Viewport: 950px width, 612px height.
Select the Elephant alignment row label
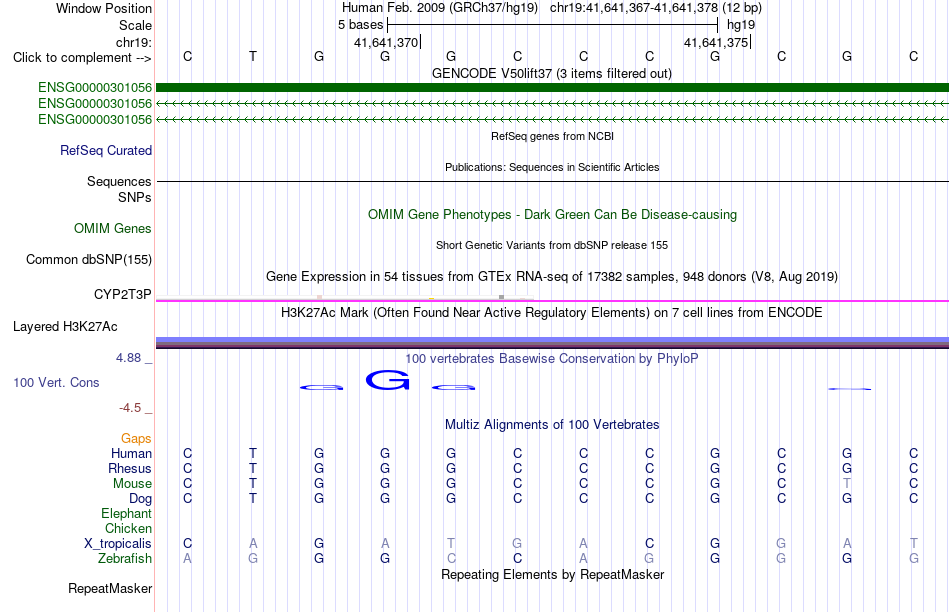click(x=127, y=513)
